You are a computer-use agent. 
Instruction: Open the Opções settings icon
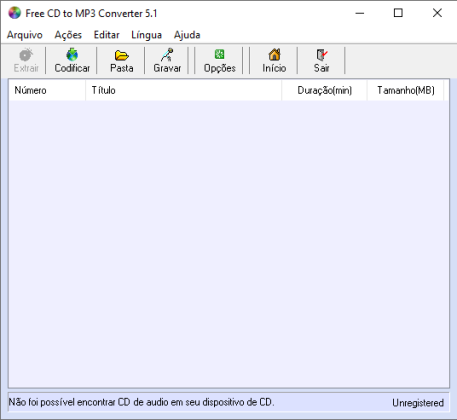pos(220,54)
